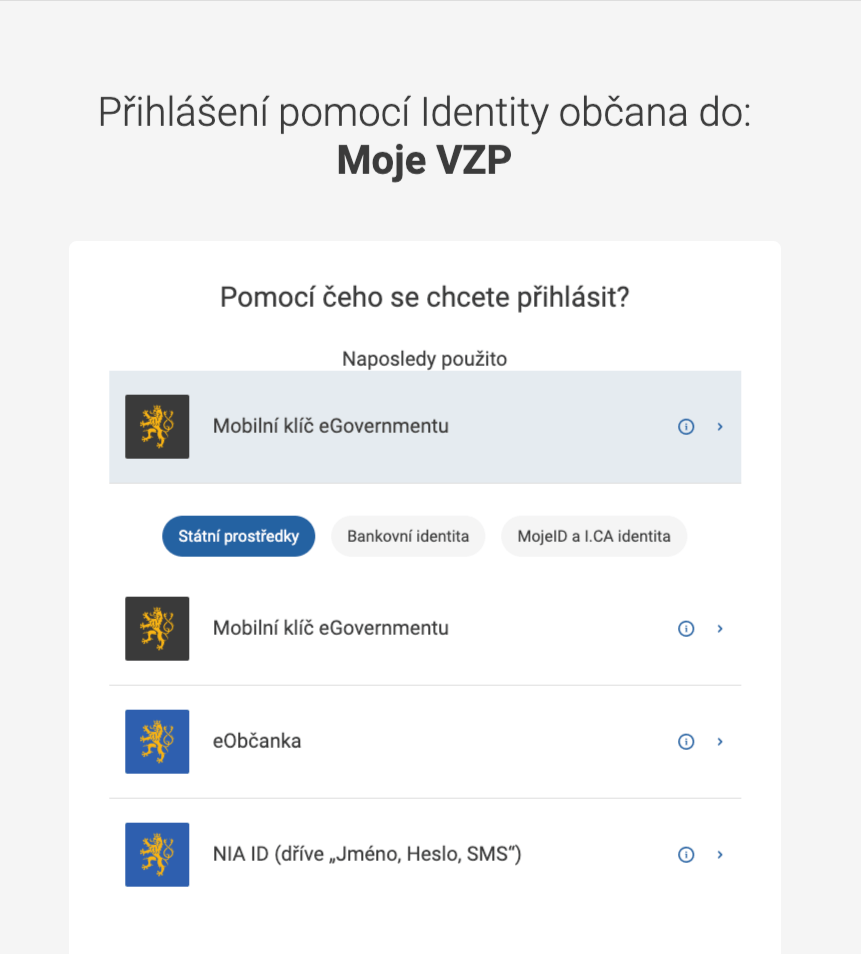Show info for NIA ID login method
This screenshot has height=954, width=861.
click(686, 855)
